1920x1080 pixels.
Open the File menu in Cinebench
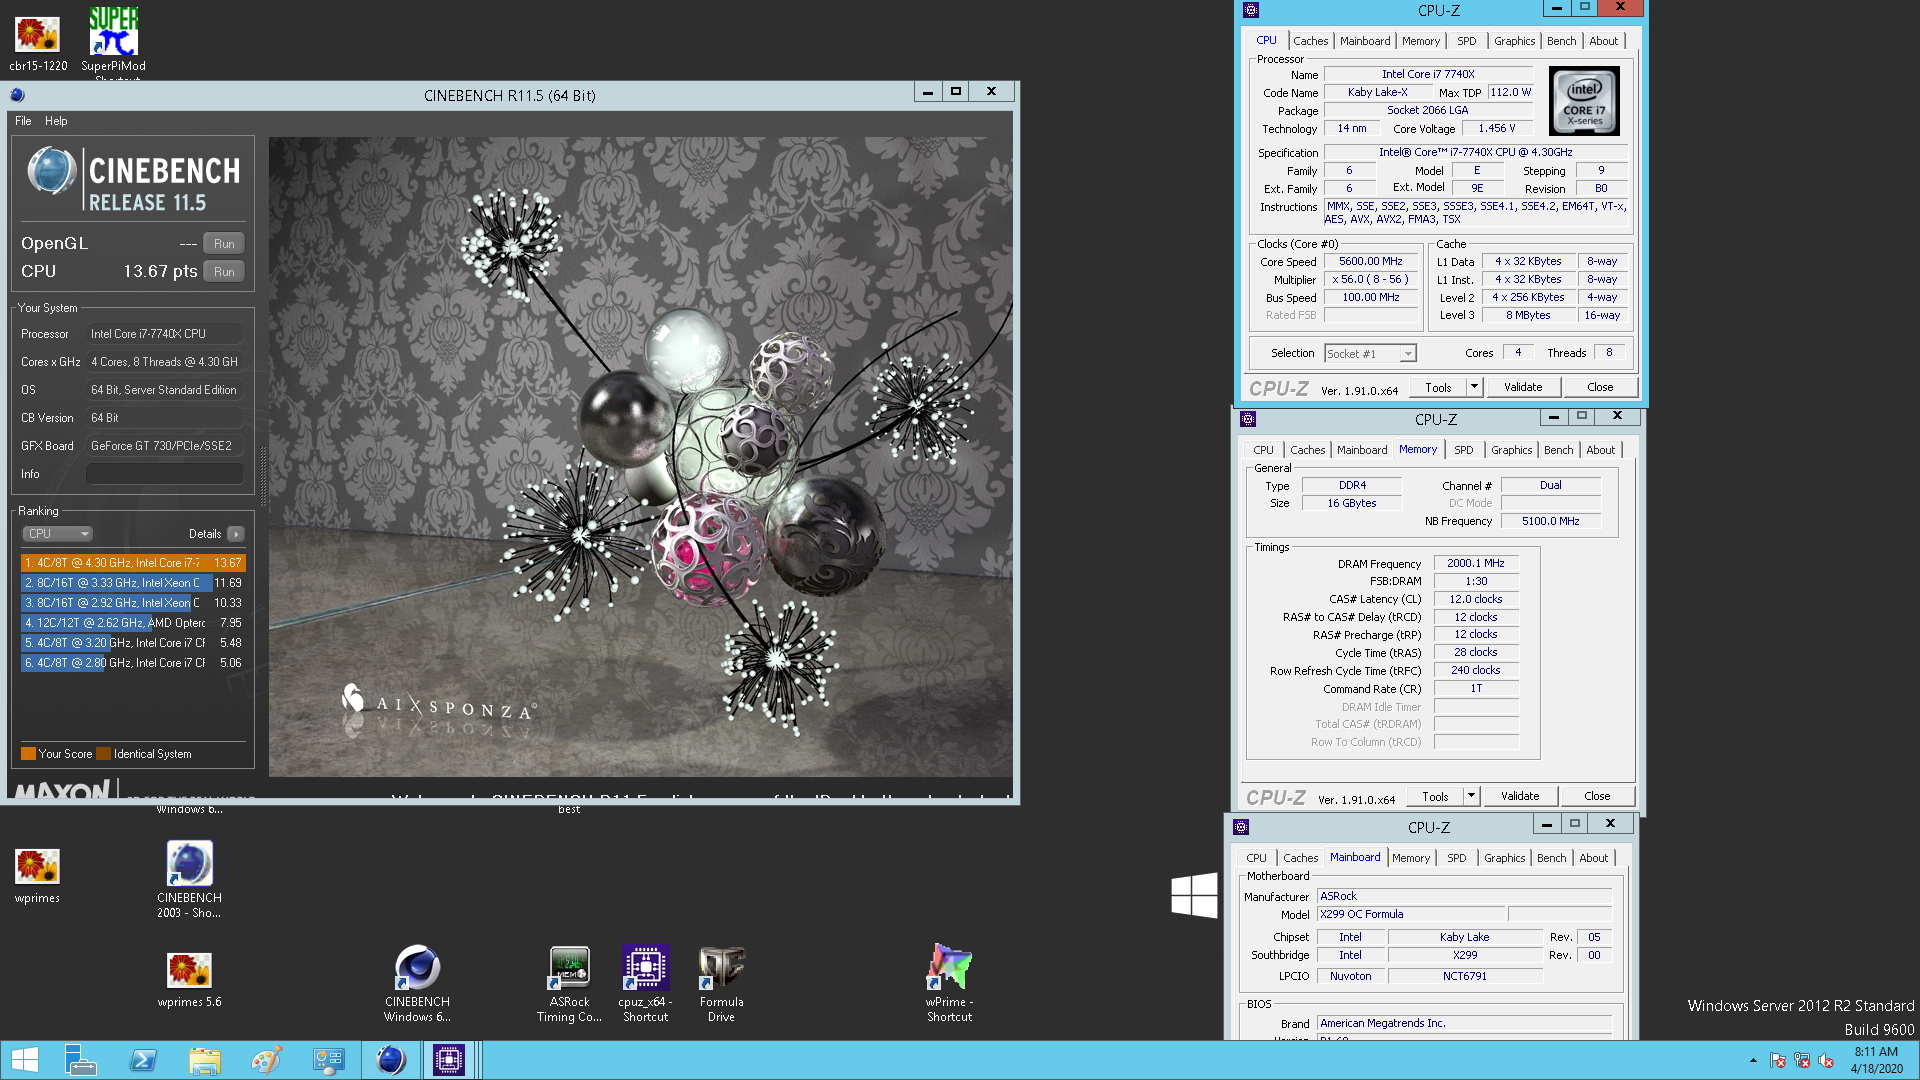pos(23,121)
